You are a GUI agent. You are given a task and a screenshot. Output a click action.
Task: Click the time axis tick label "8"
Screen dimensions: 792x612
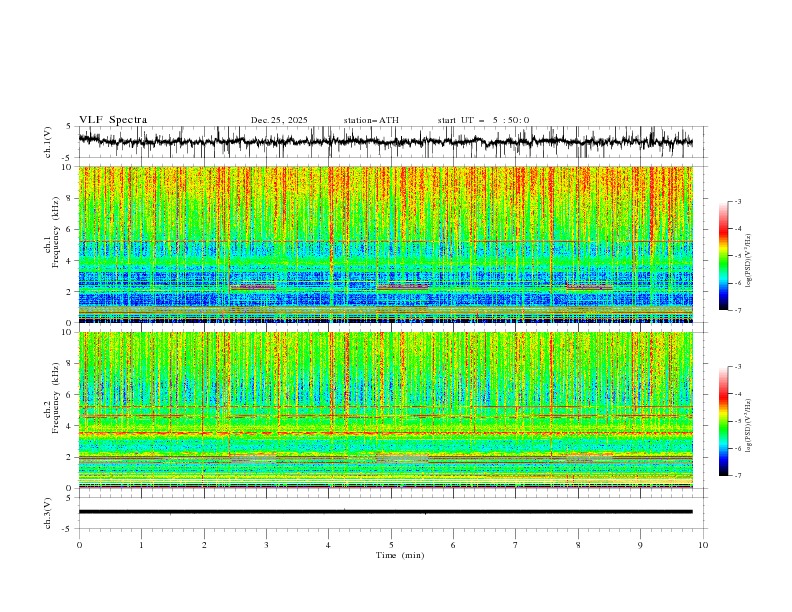(x=578, y=545)
